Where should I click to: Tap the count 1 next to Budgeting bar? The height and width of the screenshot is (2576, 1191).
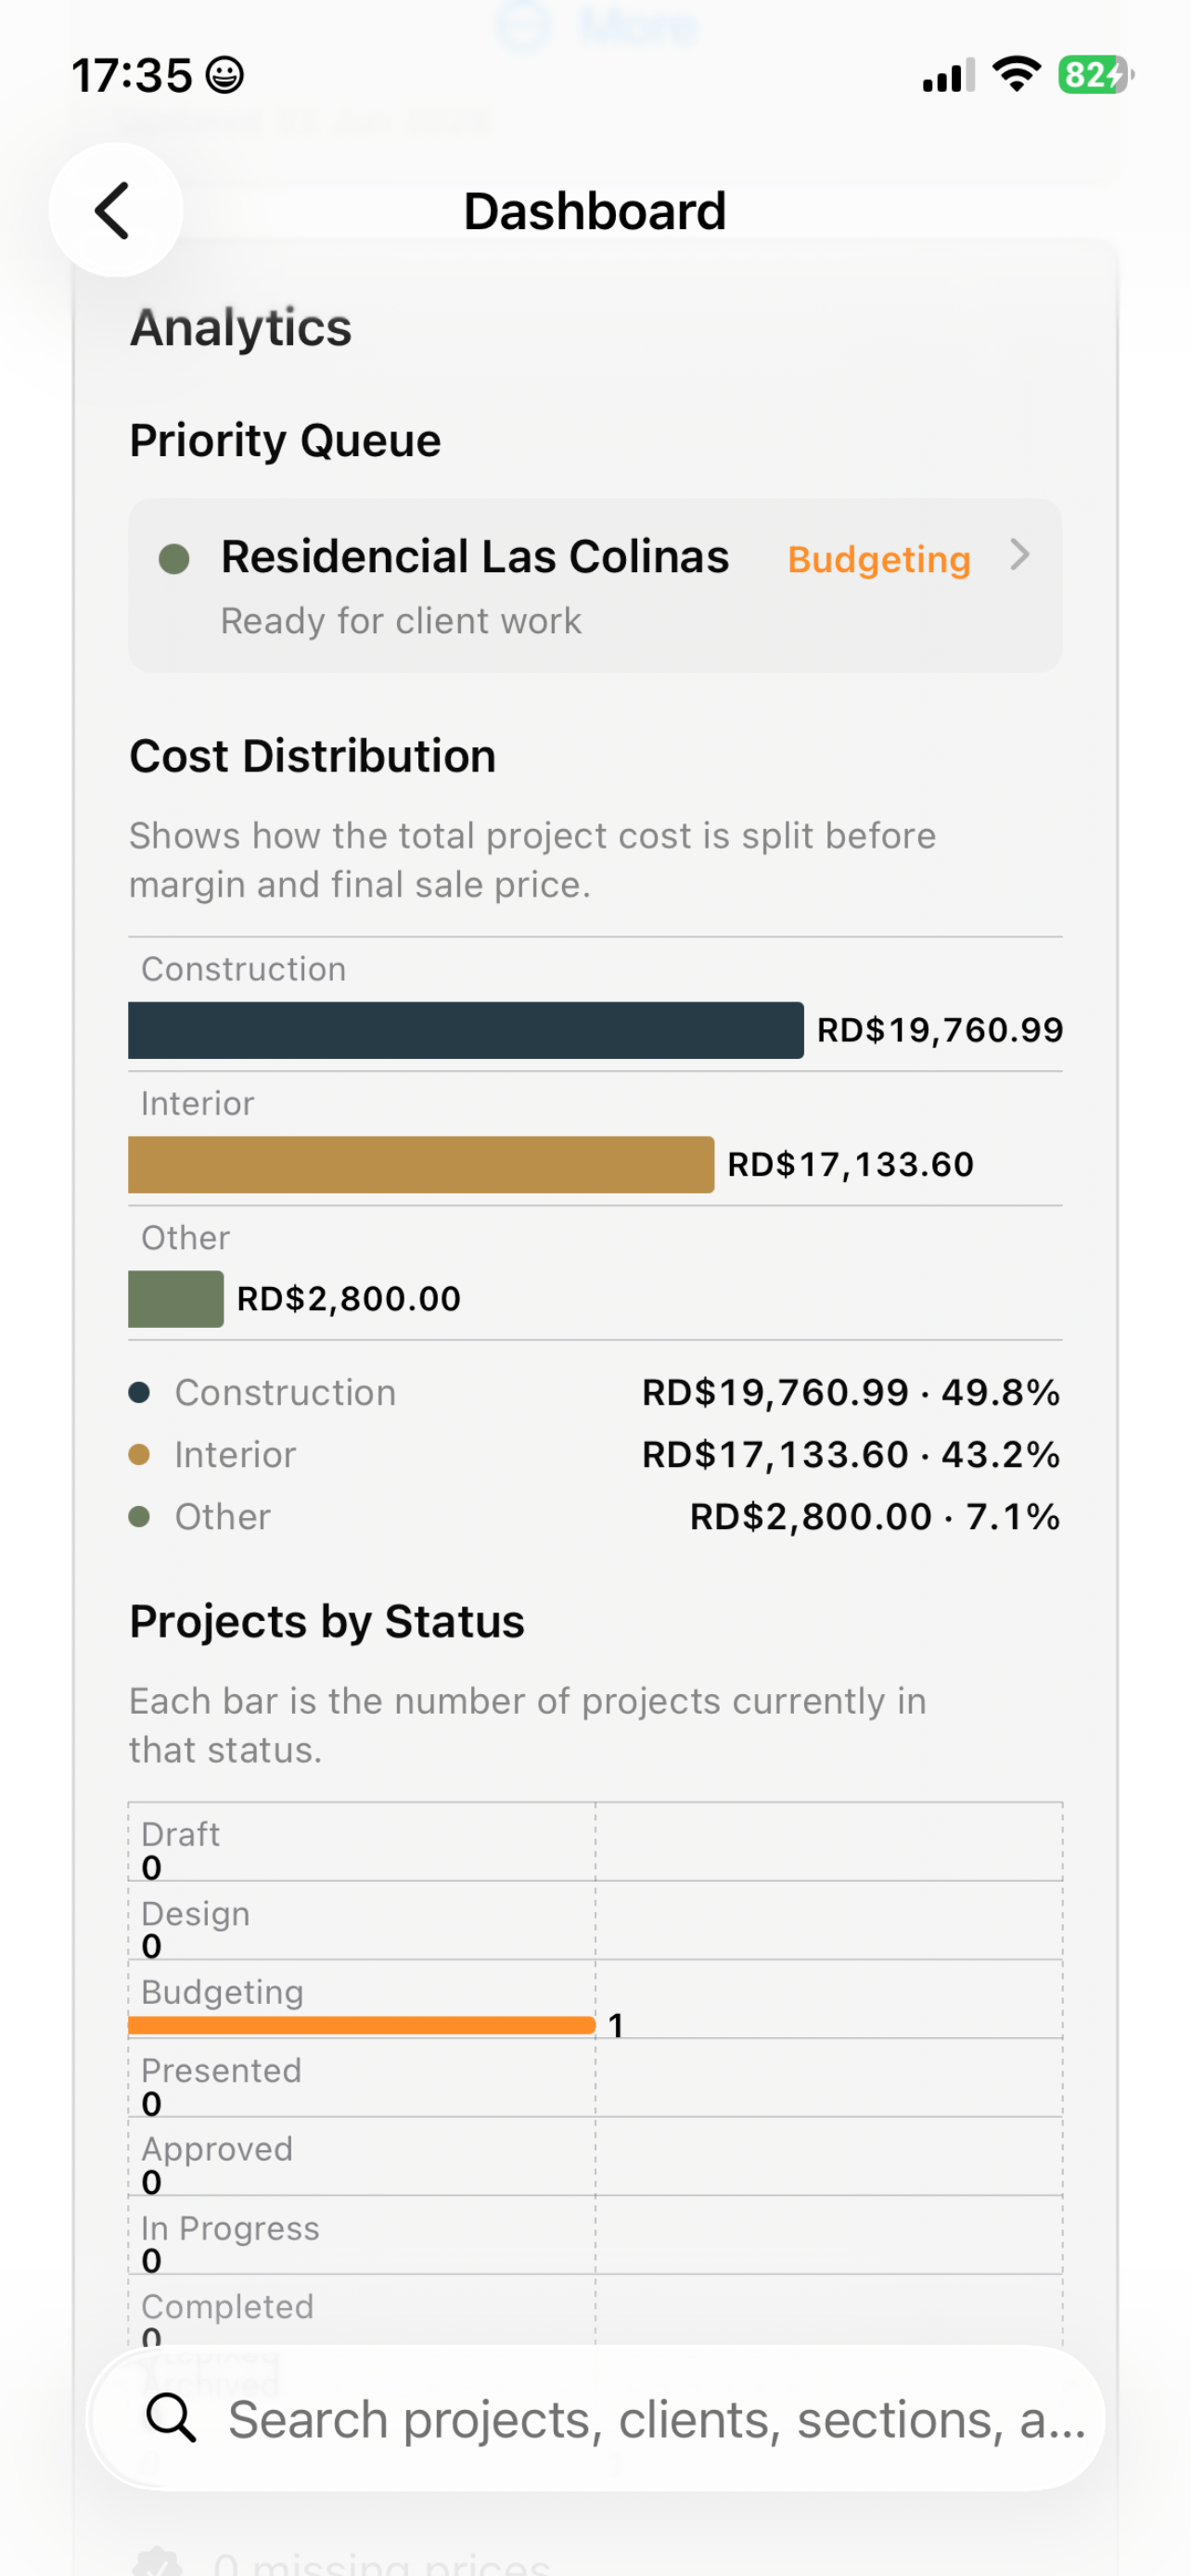[616, 2026]
